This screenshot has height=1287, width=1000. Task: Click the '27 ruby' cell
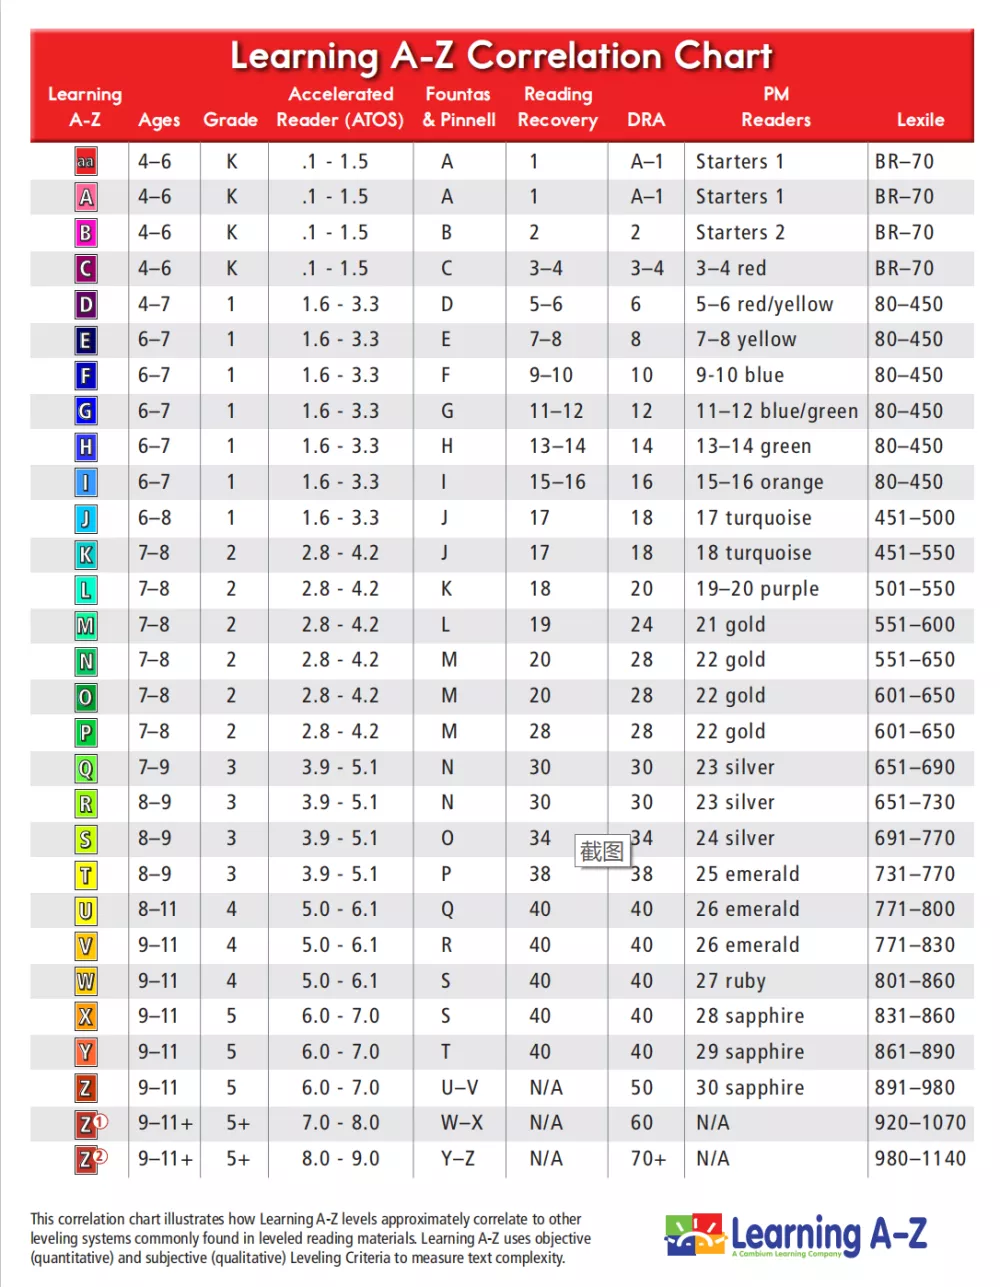click(x=731, y=981)
